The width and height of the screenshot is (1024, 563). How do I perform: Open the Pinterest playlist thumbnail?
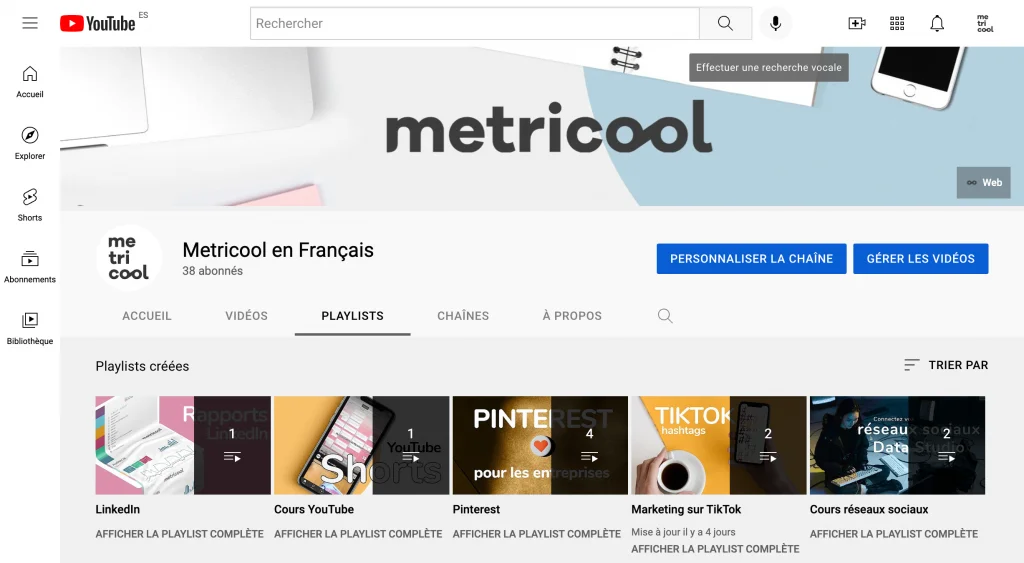(x=540, y=445)
